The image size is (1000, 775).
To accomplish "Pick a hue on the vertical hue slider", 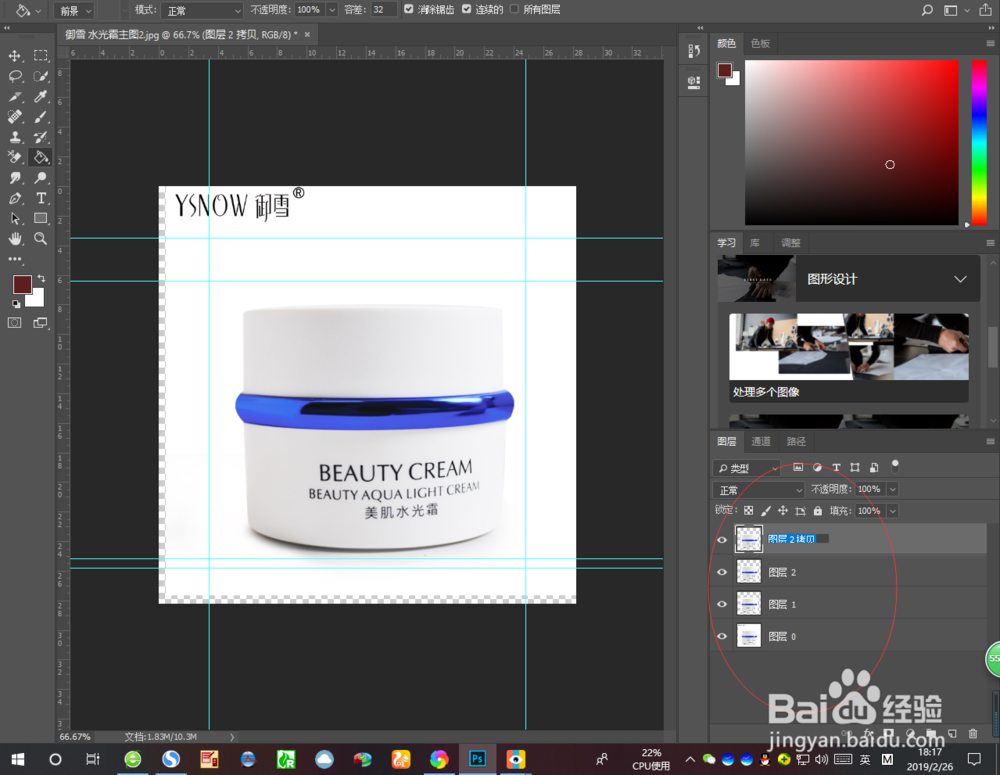I will click(x=979, y=142).
